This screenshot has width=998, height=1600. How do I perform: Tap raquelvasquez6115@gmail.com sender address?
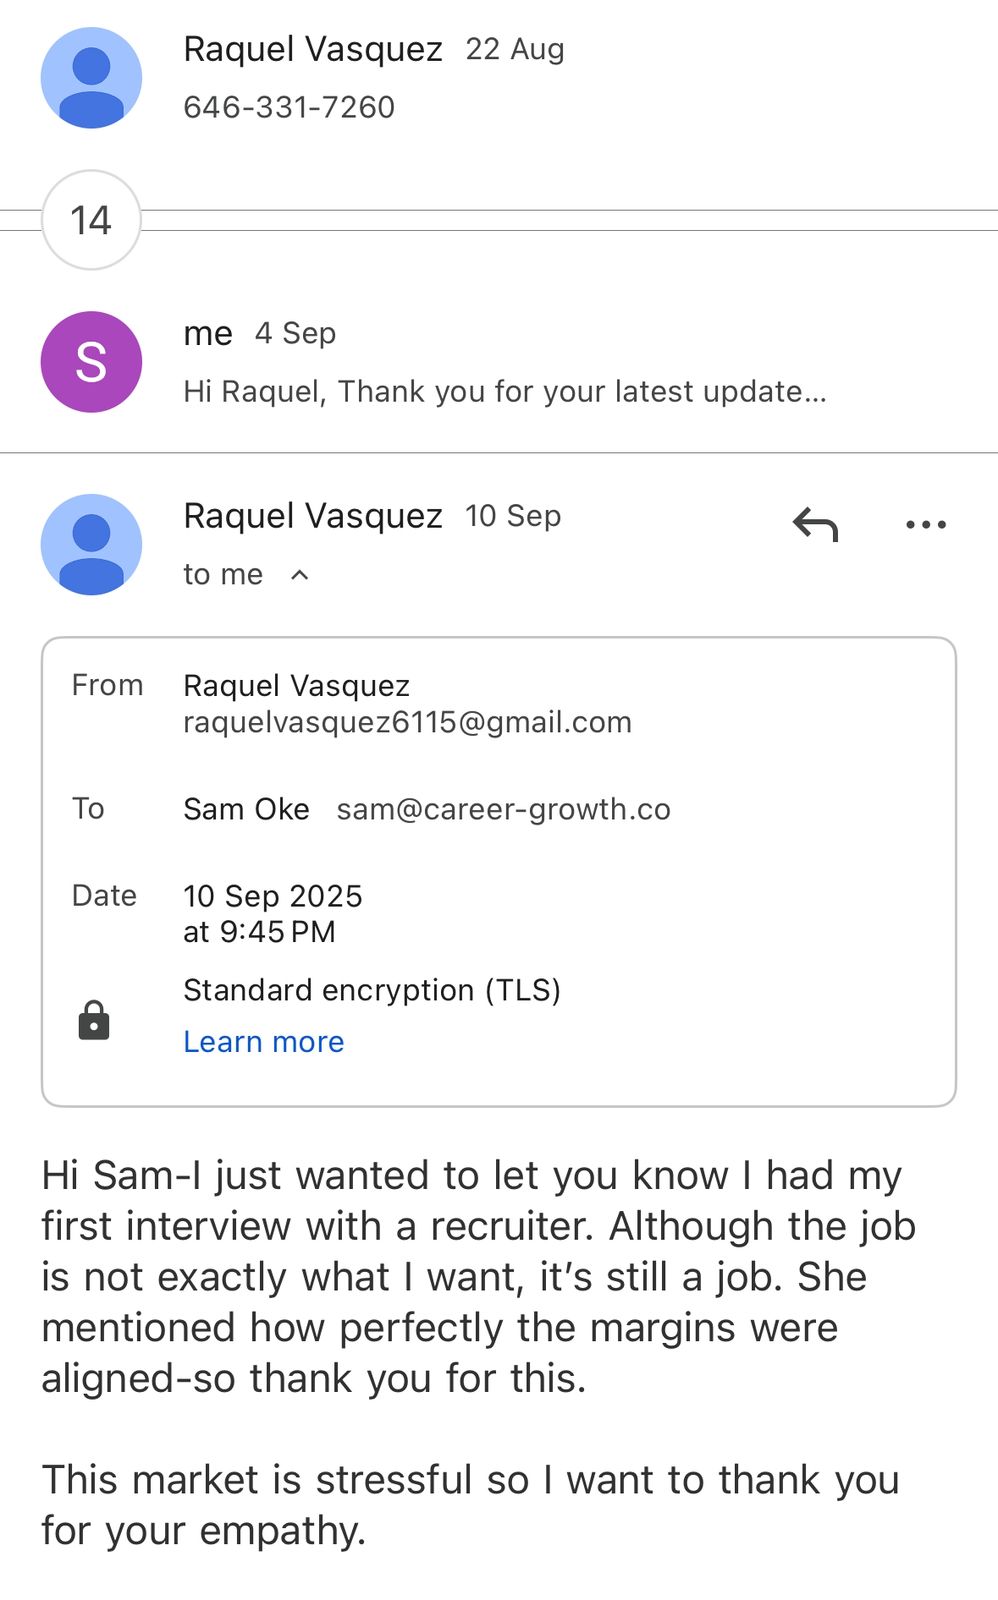click(x=407, y=722)
